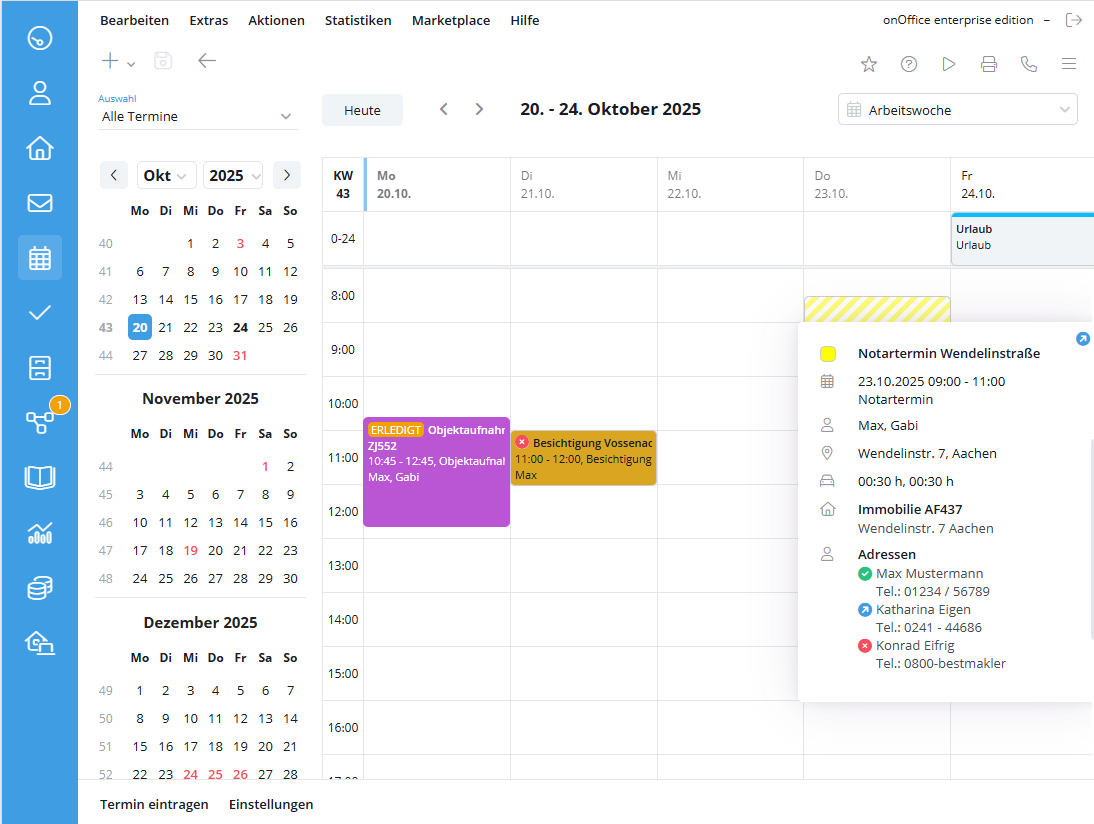Open the print function via printer icon
1094x824 pixels.
click(989, 63)
